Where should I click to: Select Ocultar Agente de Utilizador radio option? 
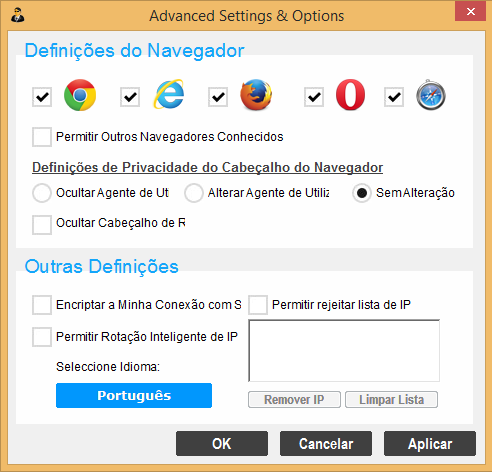[x=42, y=193]
